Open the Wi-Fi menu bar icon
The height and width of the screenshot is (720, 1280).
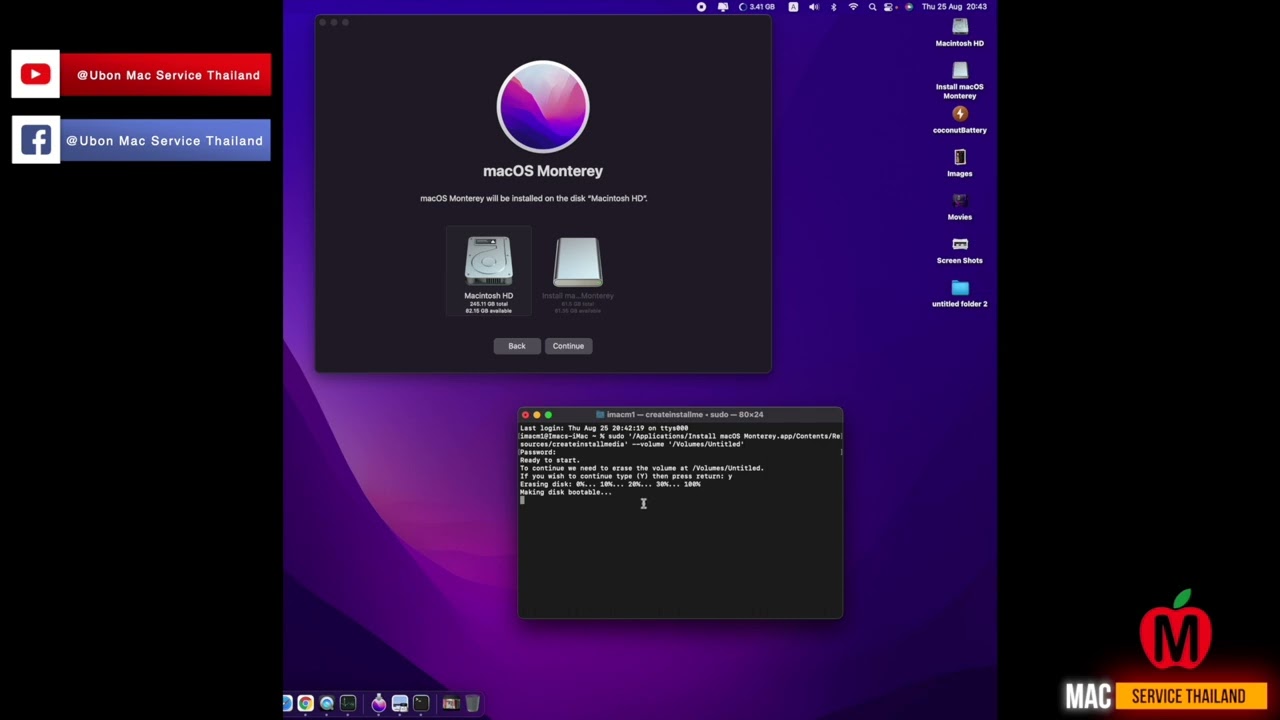coord(853,7)
